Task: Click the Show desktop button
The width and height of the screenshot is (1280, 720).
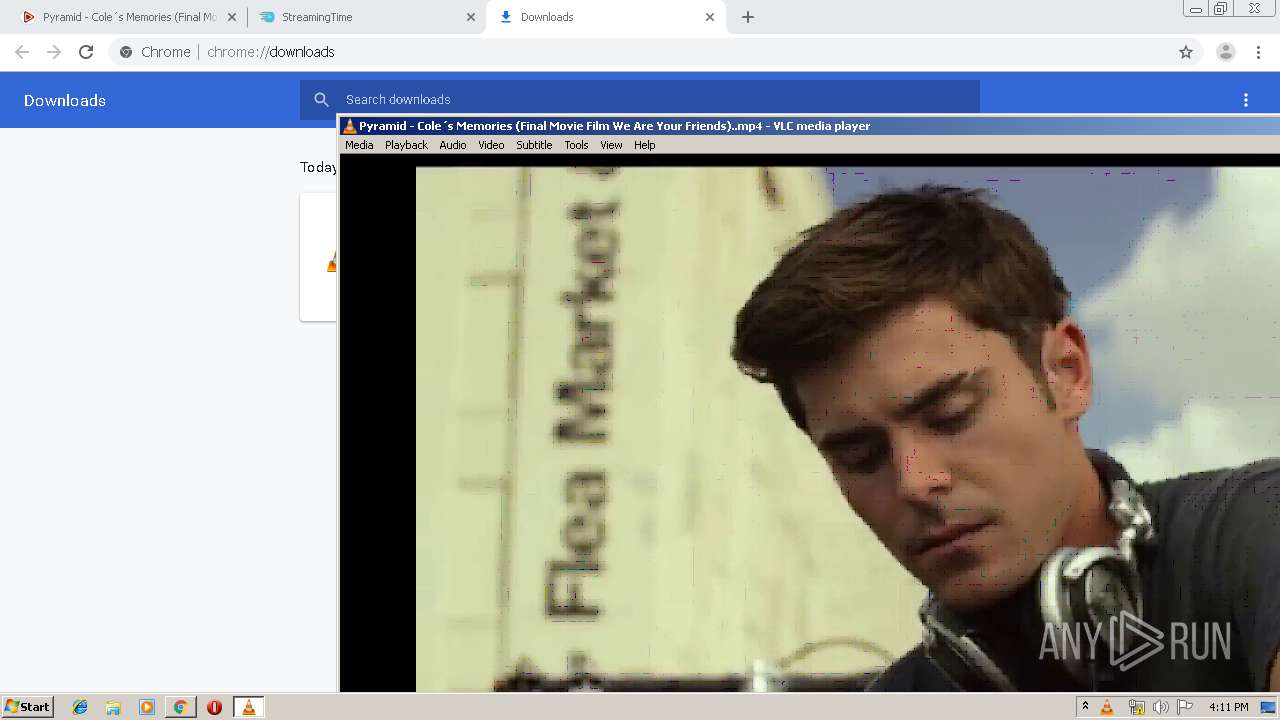Action: coord(1269,707)
